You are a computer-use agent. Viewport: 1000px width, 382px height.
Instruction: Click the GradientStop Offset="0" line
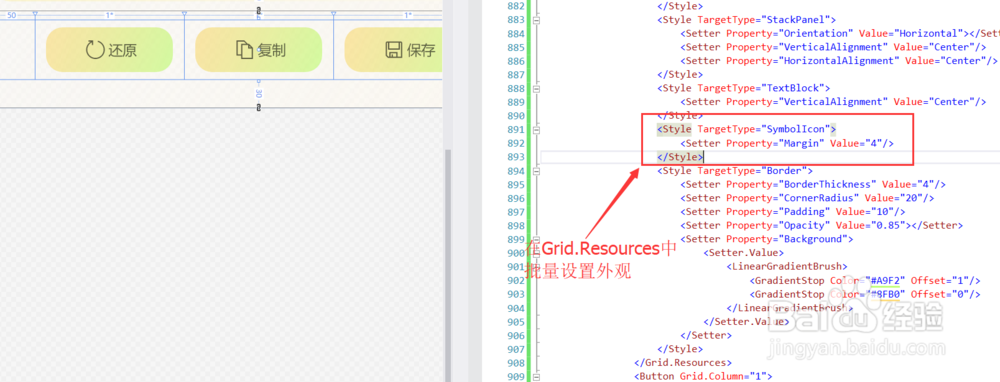pos(865,294)
